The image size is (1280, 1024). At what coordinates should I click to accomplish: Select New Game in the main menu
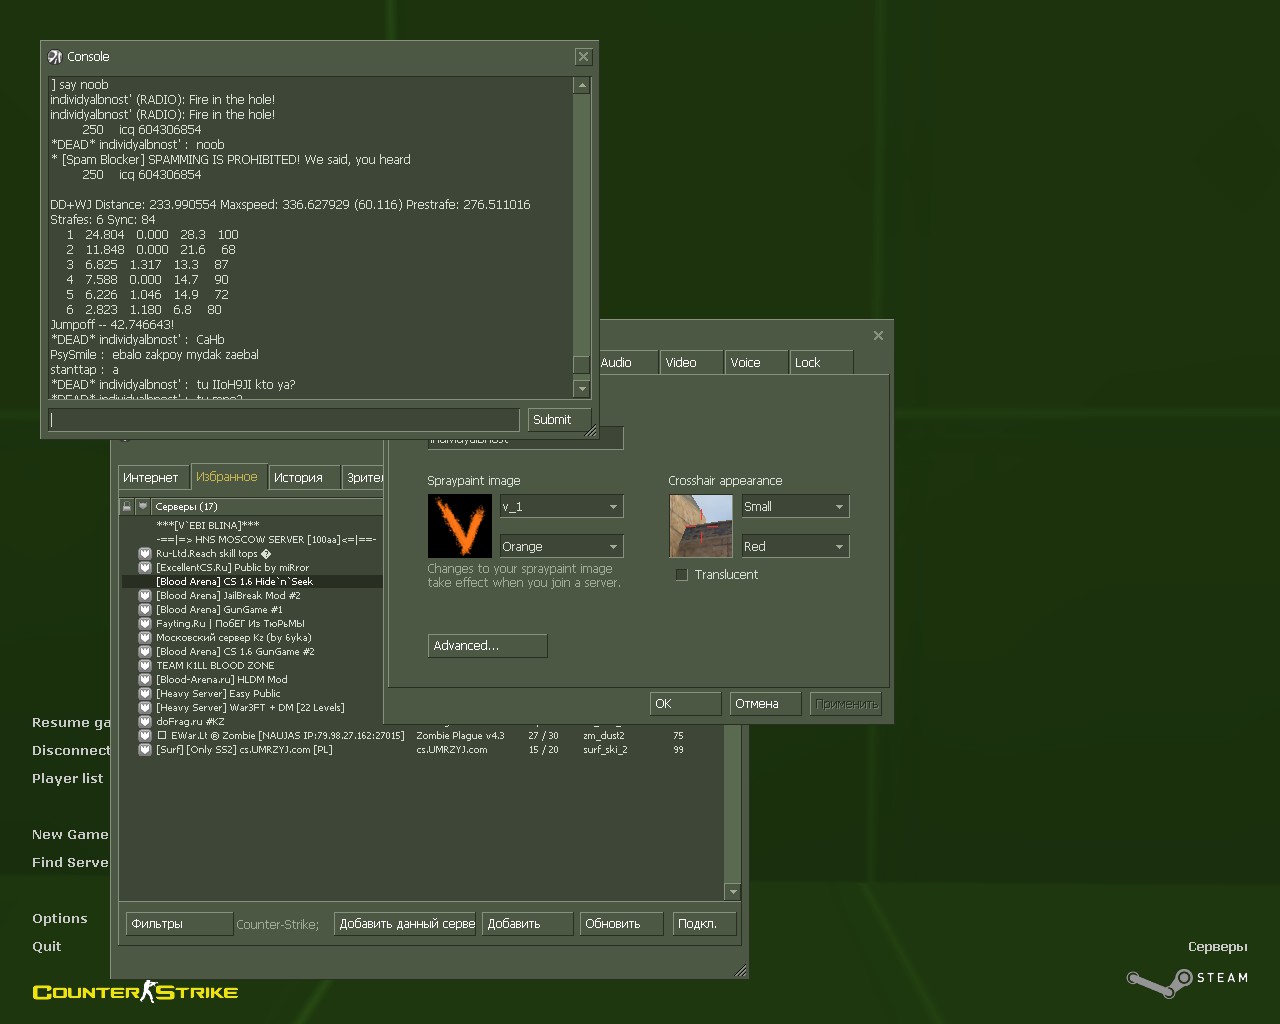70,835
